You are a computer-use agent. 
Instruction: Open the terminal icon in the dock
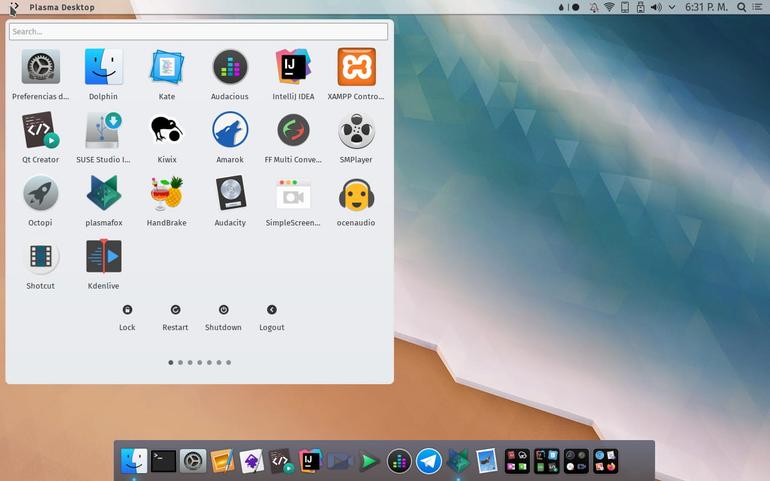163,461
